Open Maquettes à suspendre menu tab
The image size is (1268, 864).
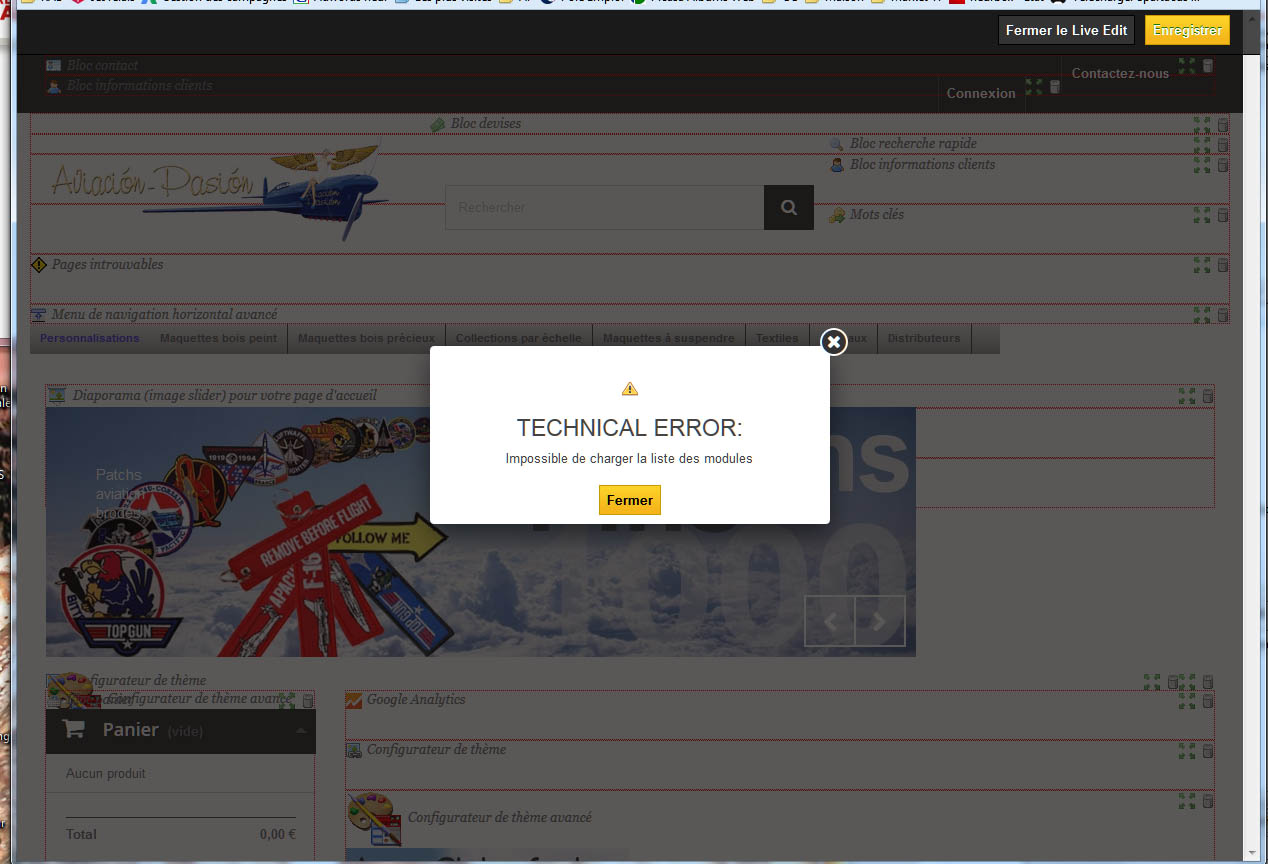click(x=668, y=338)
